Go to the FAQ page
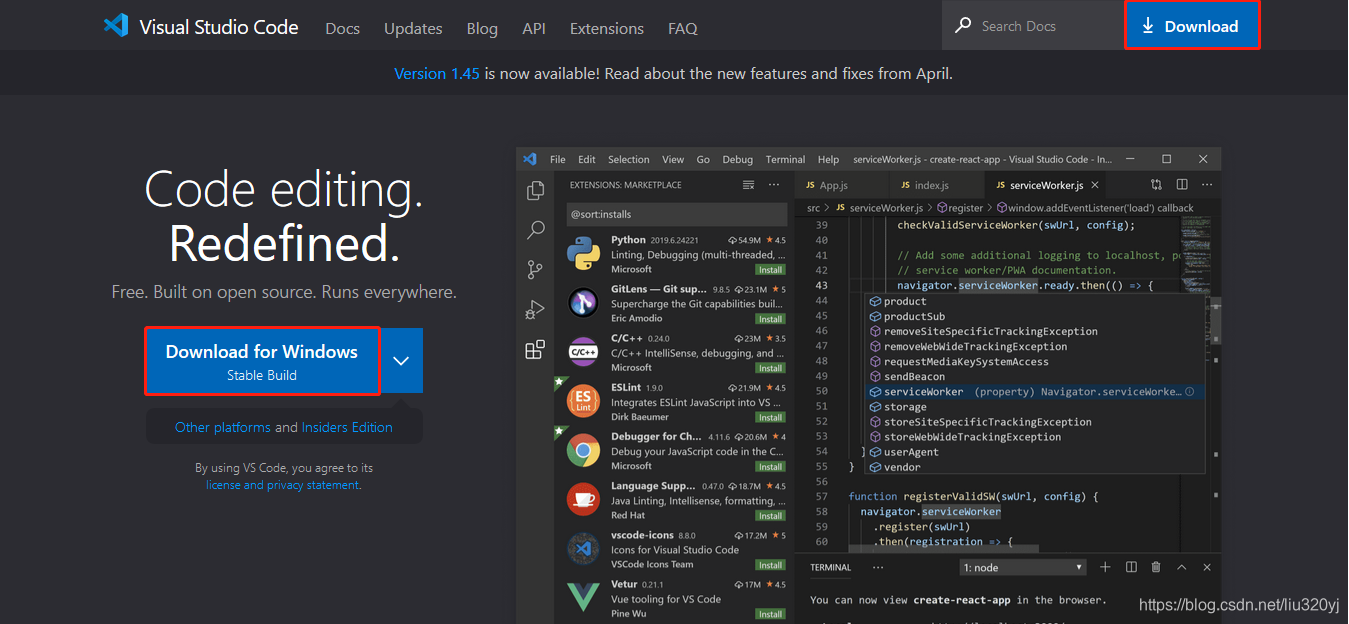The width and height of the screenshot is (1349, 624). pyautogui.click(x=683, y=28)
